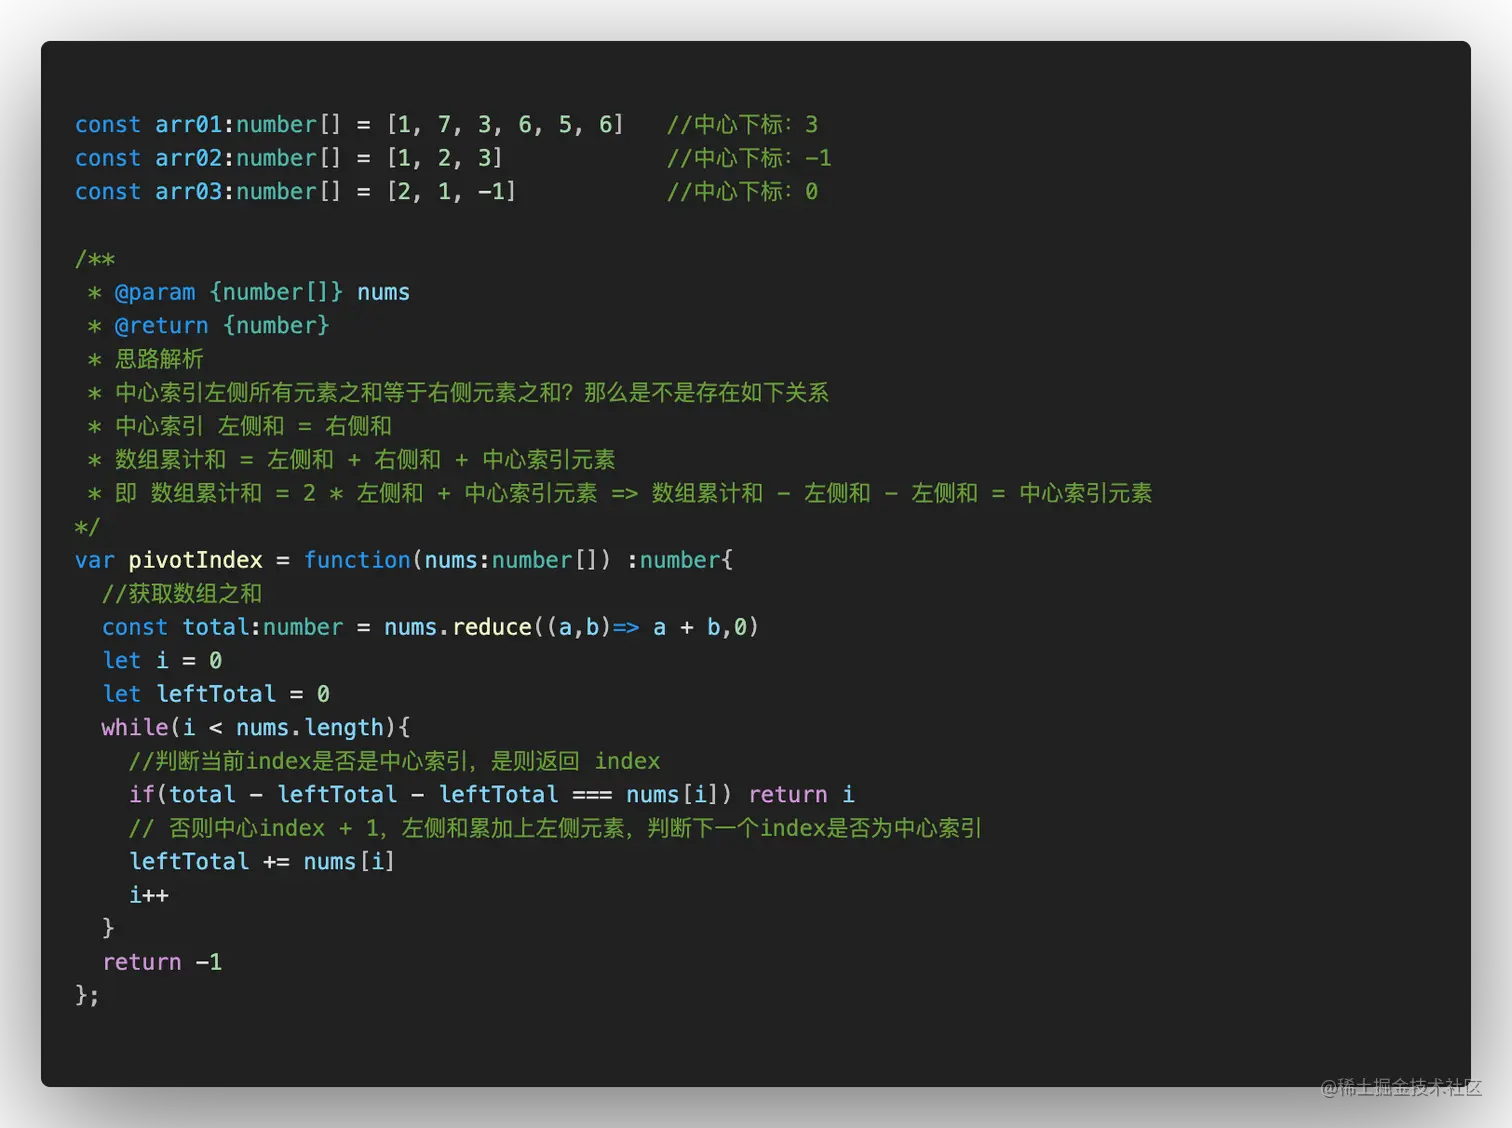Viewport: 1512px width, 1128px height.
Task: Click the comment '//中心下标: 3'
Action: [743, 125]
